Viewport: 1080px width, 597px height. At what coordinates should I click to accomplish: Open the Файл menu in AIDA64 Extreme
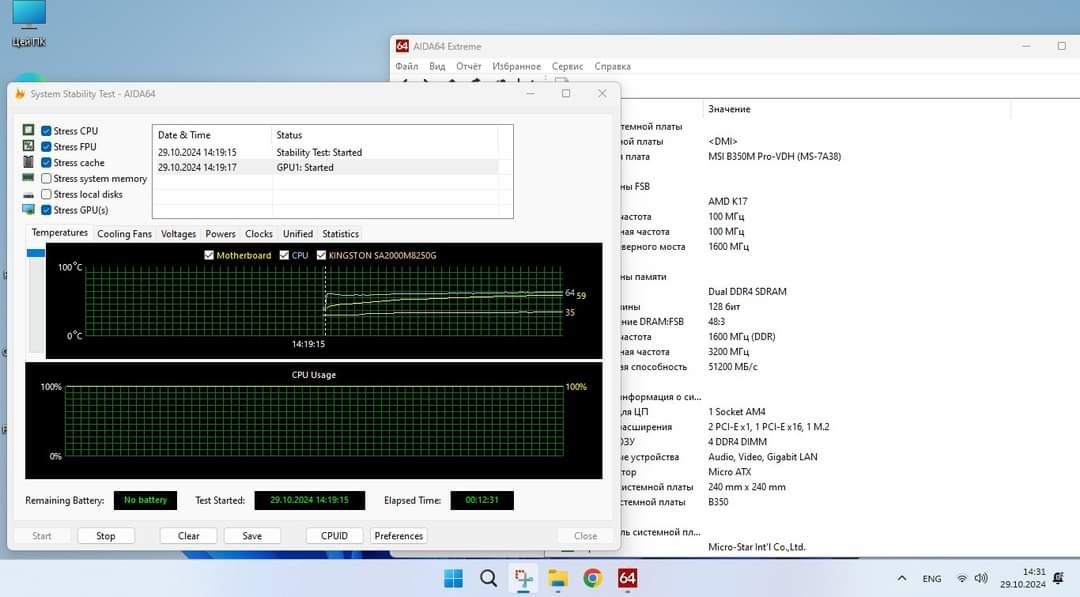coord(406,66)
